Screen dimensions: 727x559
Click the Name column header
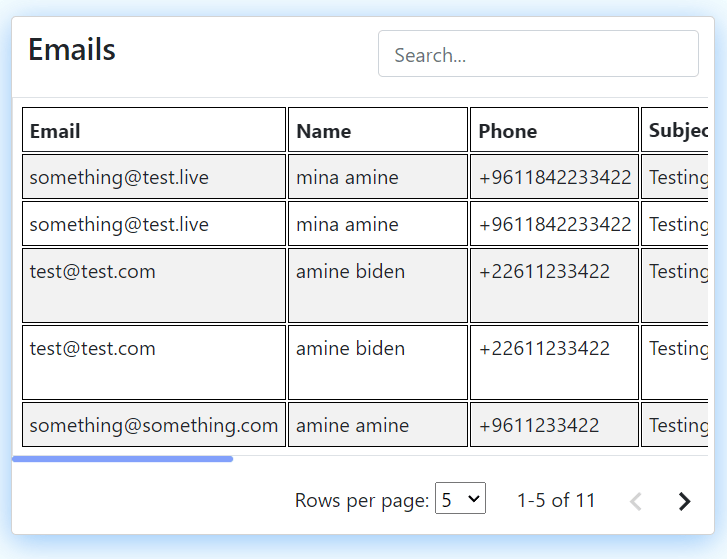[378, 130]
